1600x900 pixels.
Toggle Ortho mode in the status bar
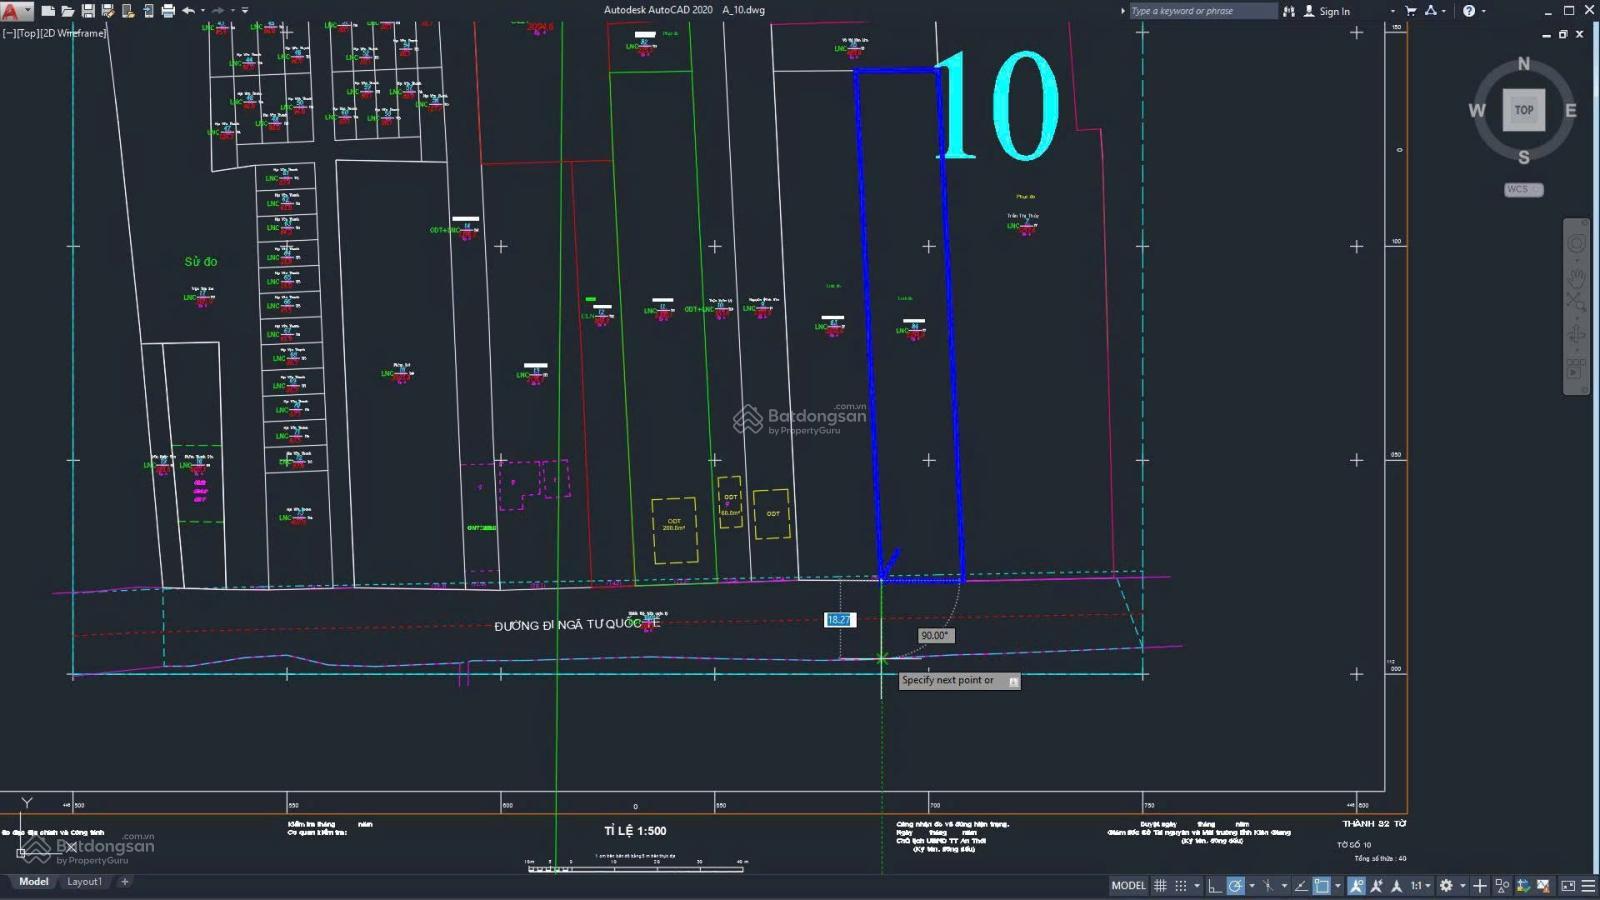[x=1214, y=886]
